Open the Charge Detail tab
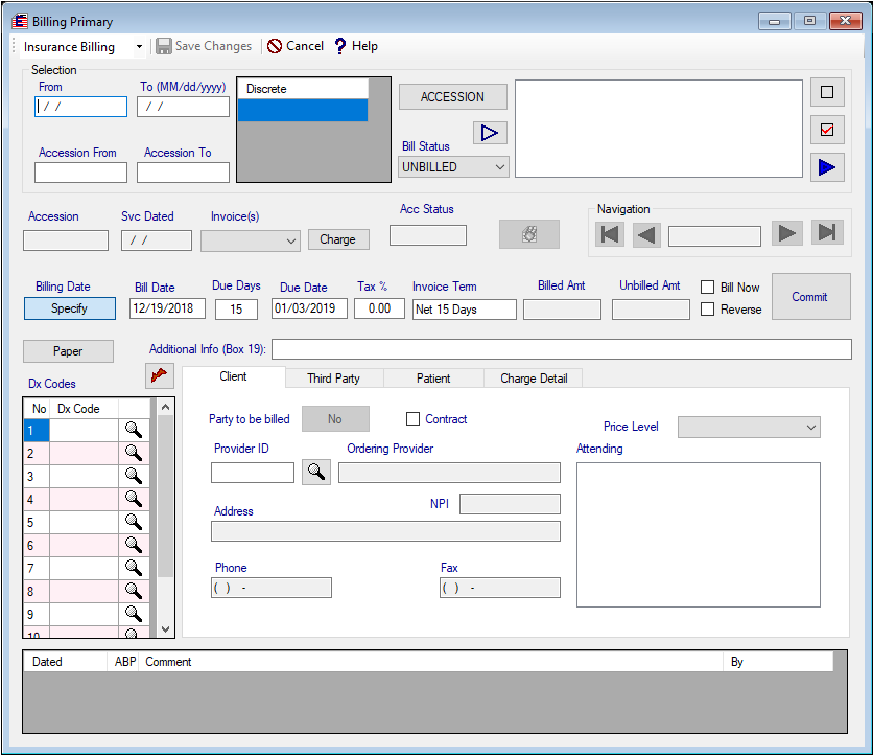 (x=533, y=378)
